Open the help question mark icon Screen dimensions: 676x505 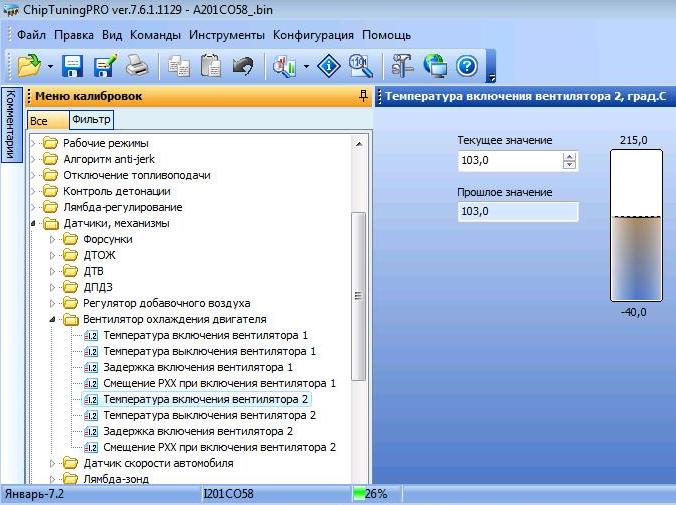[x=466, y=67]
